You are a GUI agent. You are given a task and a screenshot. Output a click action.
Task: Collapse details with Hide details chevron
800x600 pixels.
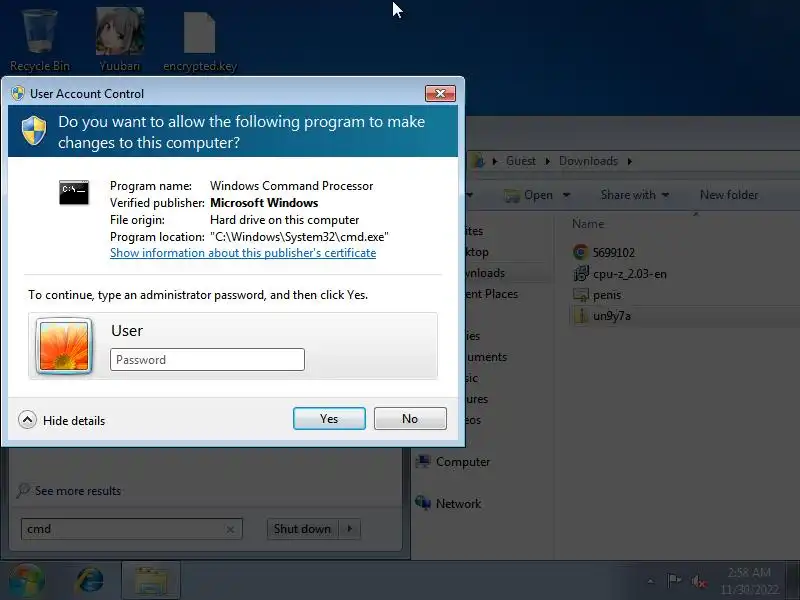(27, 420)
